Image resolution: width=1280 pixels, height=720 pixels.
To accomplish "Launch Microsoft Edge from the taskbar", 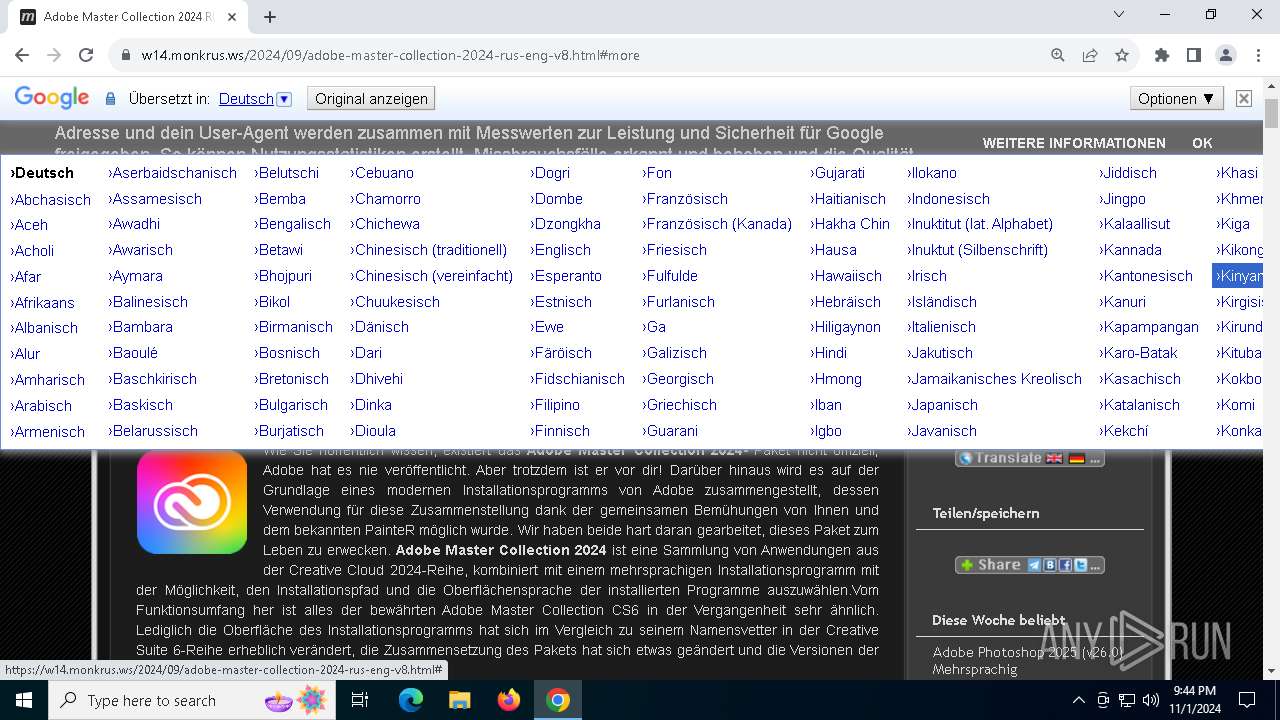I will (411, 700).
